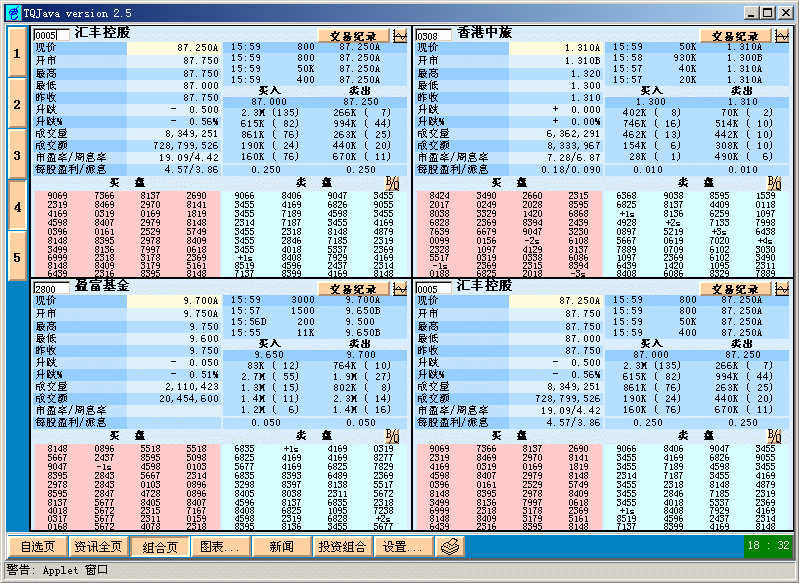Select the 0.18/0.090 earnings value
This screenshot has height=583, width=799.
[x=571, y=170]
